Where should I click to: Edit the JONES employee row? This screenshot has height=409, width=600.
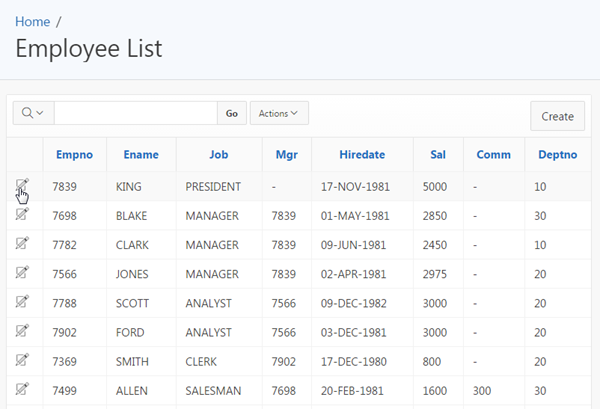22,272
